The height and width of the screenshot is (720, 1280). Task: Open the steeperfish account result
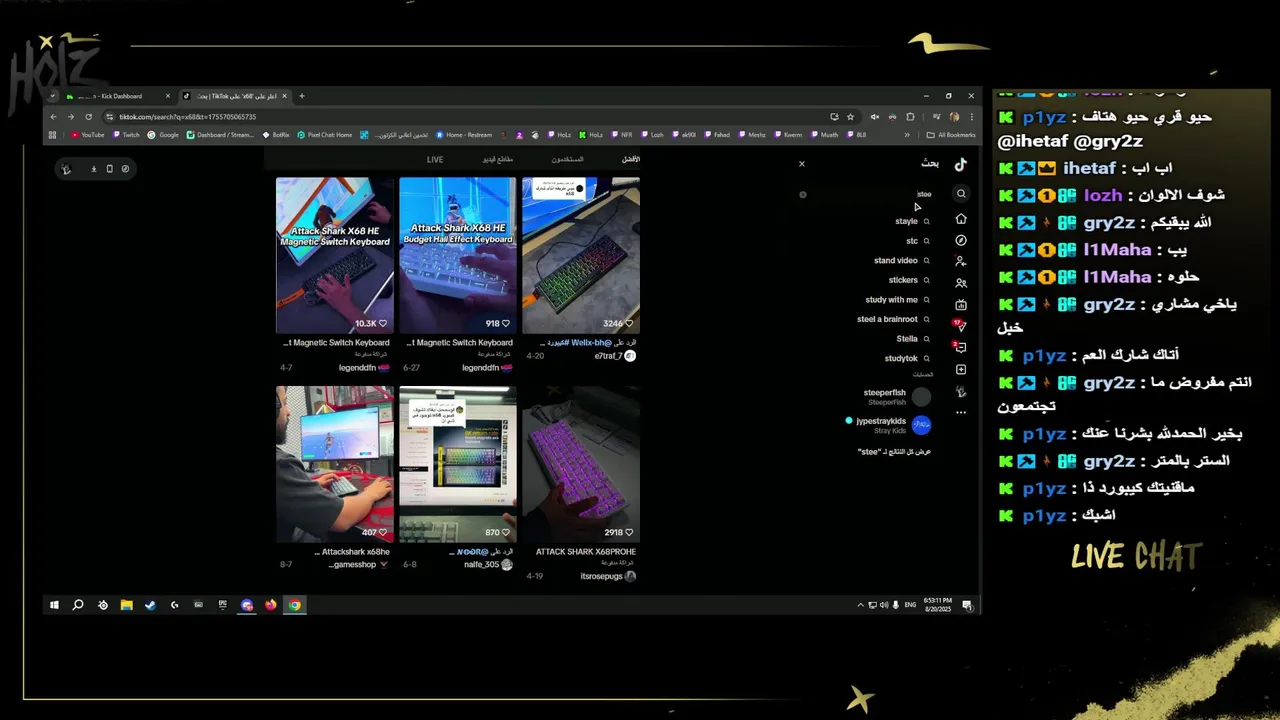(x=896, y=397)
